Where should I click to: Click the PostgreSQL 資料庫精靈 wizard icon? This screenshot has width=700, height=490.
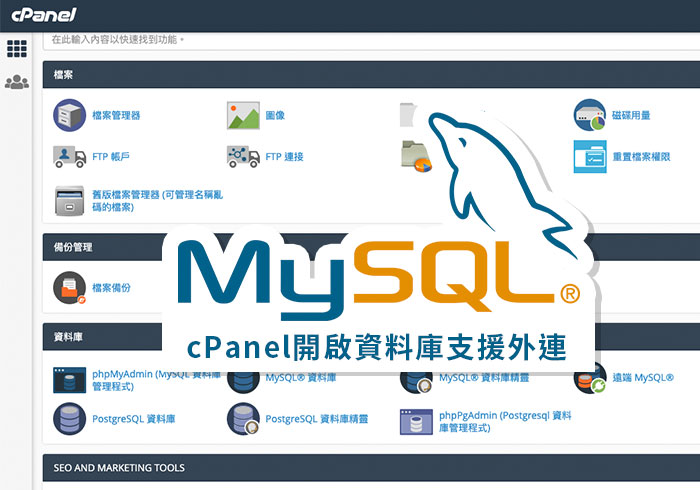pyautogui.click(x=243, y=419)
